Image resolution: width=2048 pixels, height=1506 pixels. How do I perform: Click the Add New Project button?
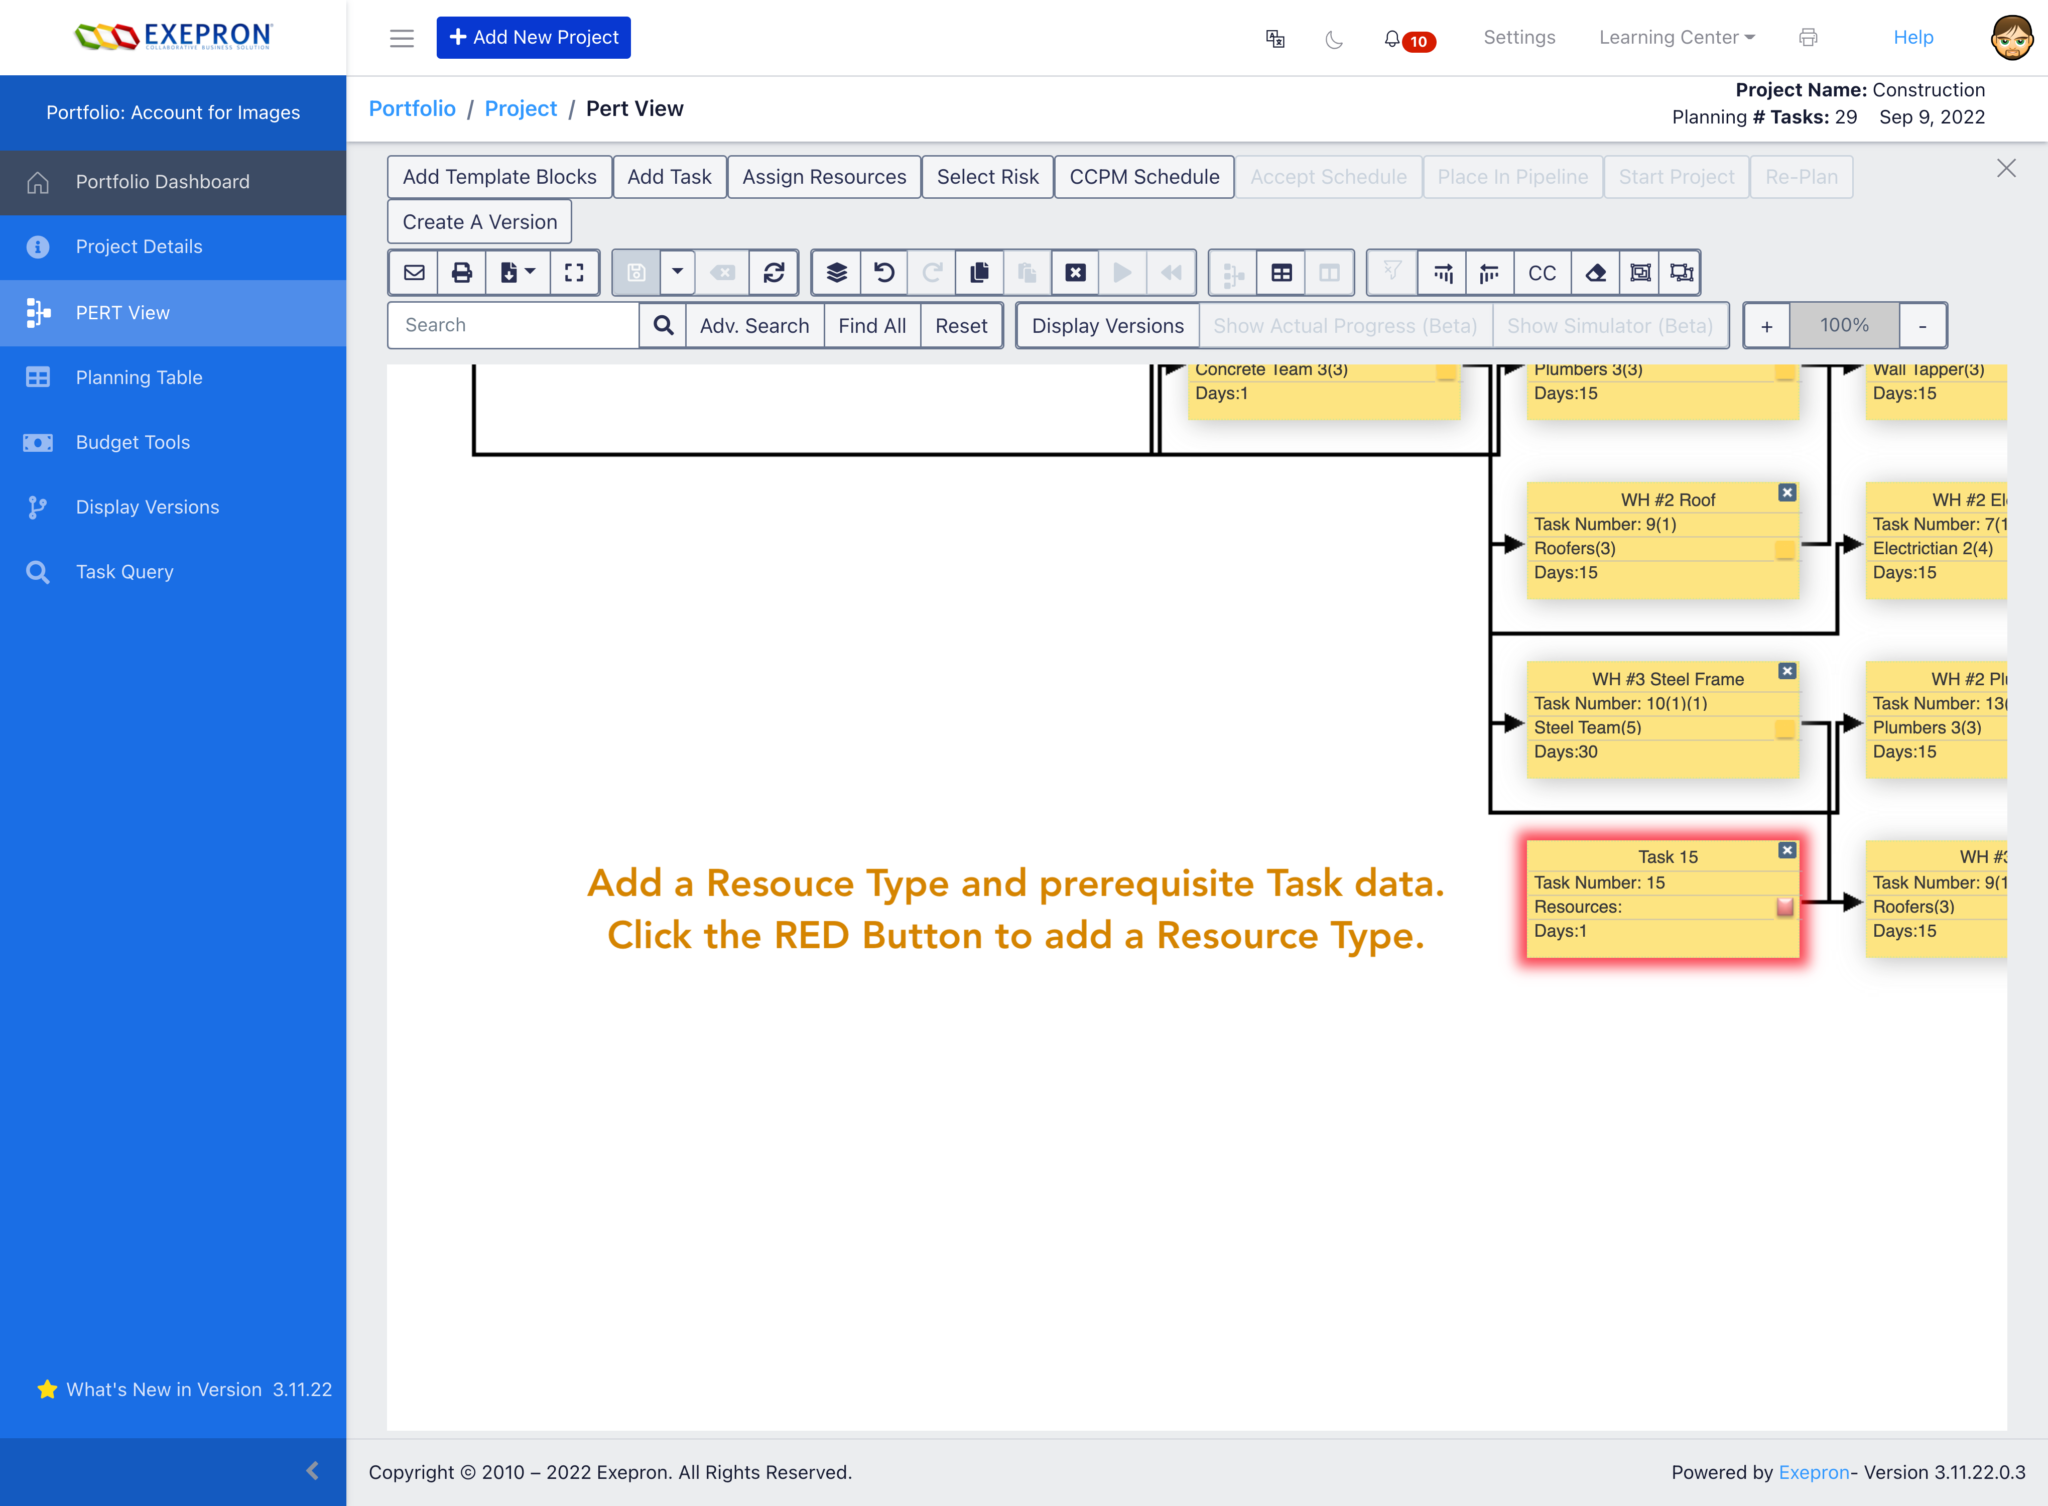pyautogui.click(x=533, y=37)
